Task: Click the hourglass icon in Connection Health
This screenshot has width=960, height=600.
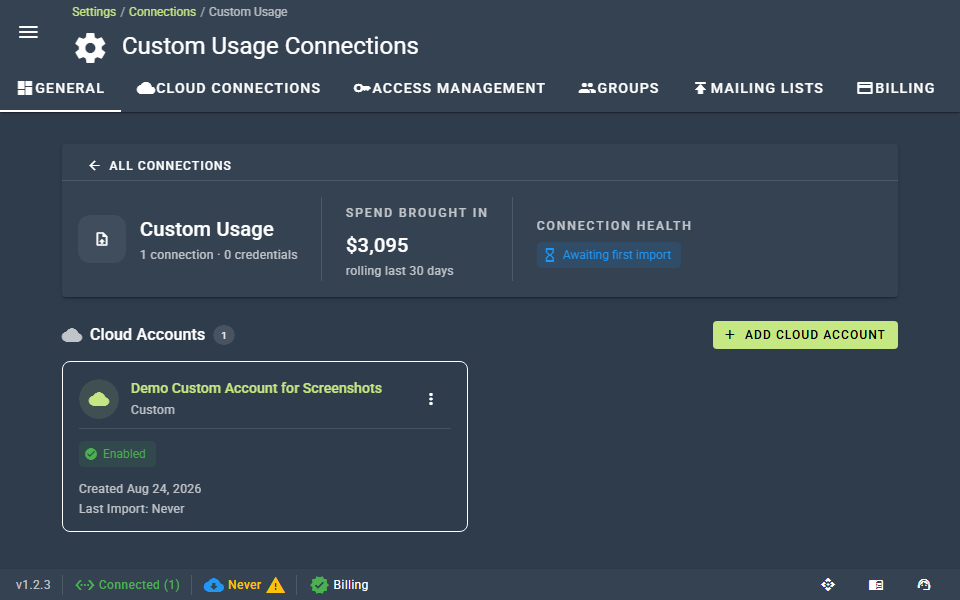Action: coord(550,255)
